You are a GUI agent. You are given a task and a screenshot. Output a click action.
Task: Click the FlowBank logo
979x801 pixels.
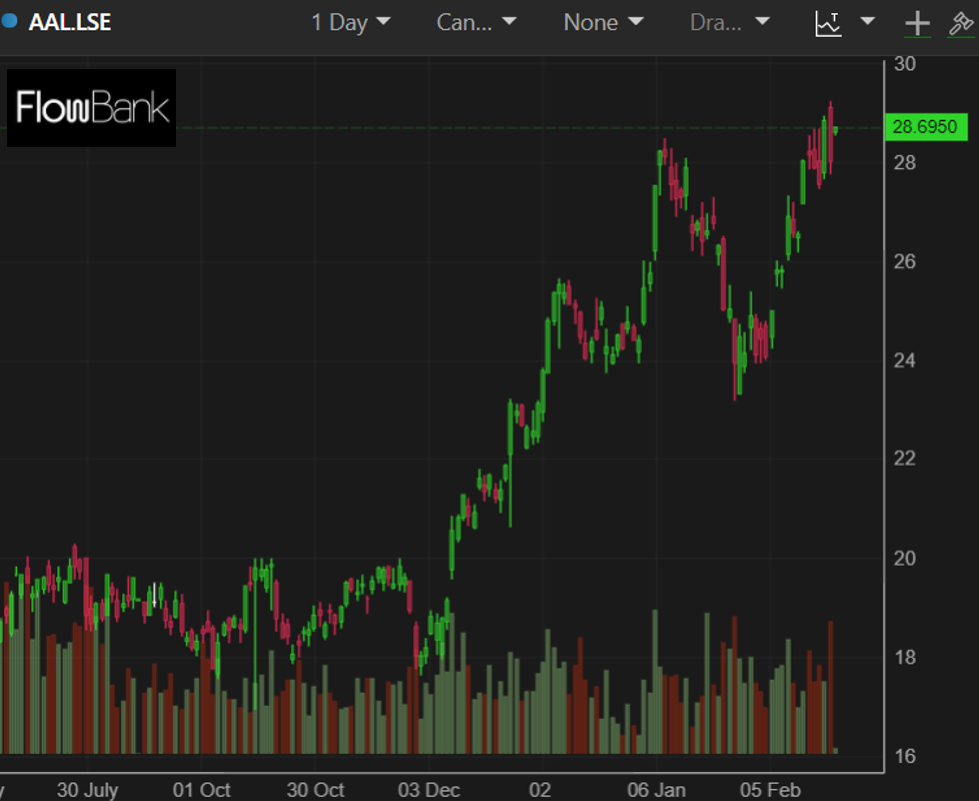(x=92, y=108)
